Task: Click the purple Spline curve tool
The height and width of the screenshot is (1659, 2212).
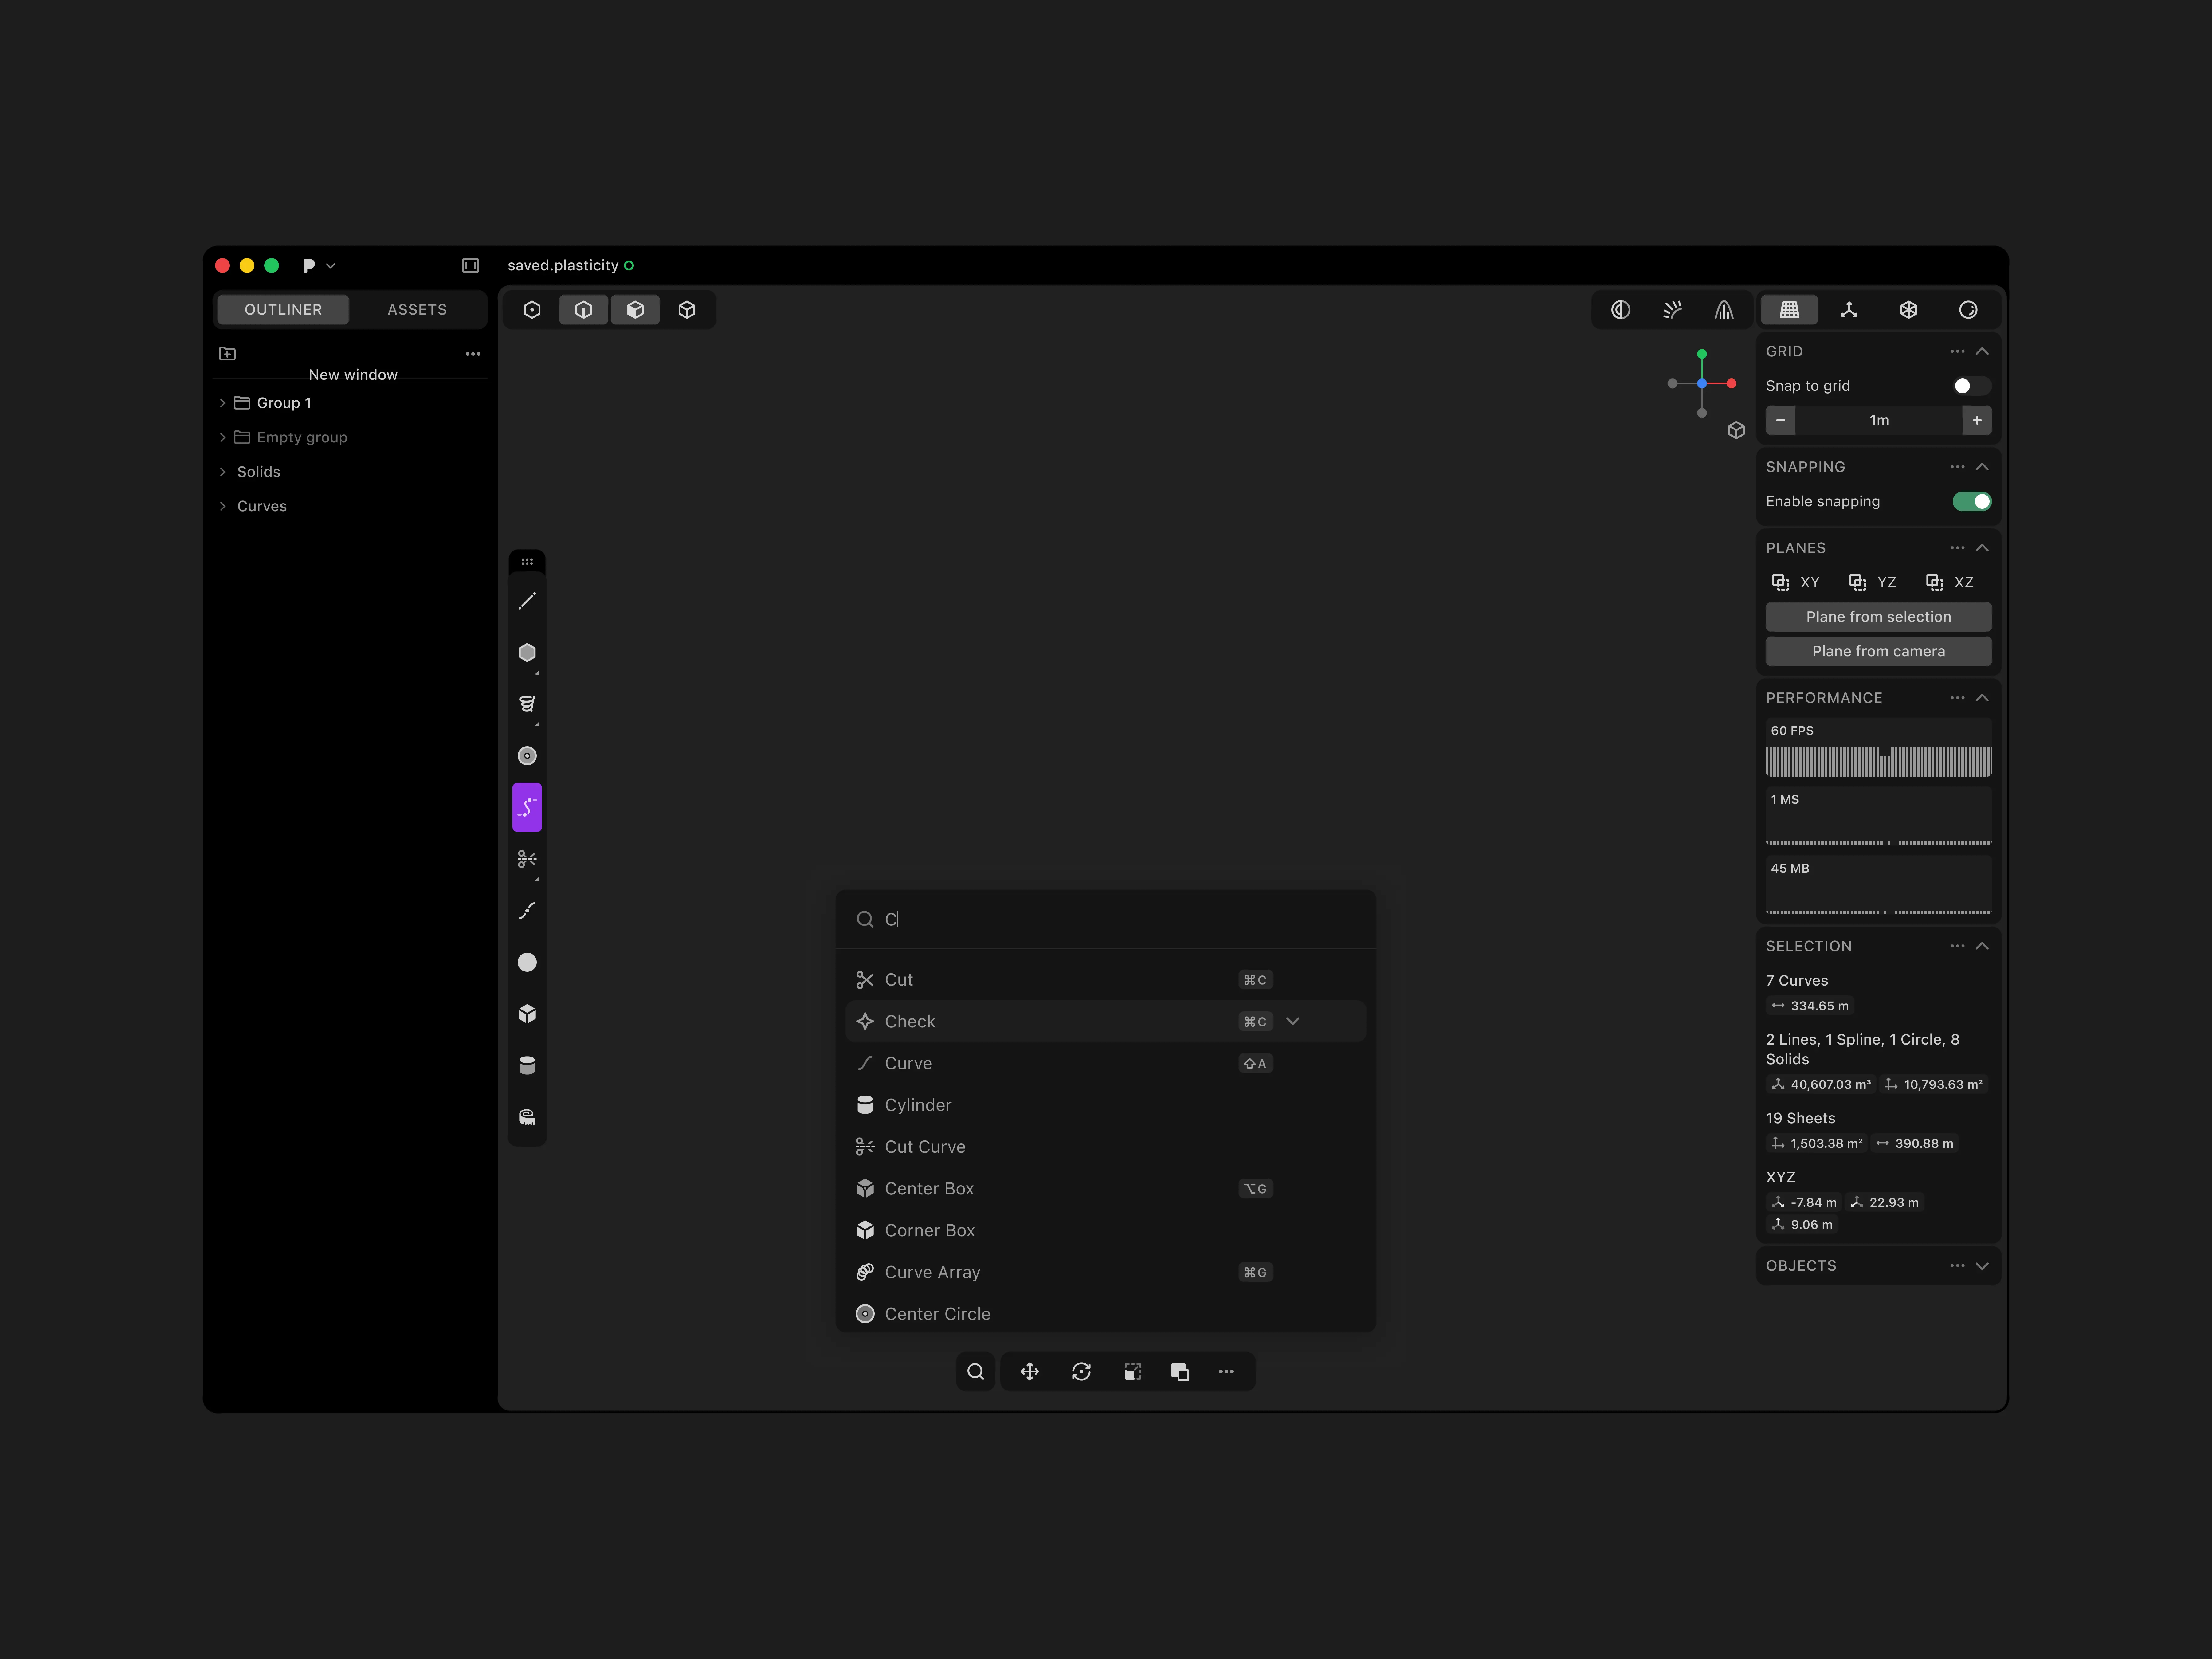Action: click(527, 807)
